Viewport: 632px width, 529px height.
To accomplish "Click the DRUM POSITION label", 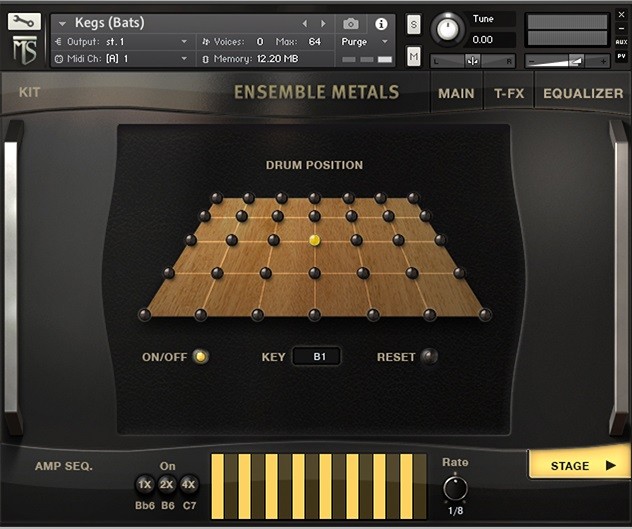I will (314, 165).
